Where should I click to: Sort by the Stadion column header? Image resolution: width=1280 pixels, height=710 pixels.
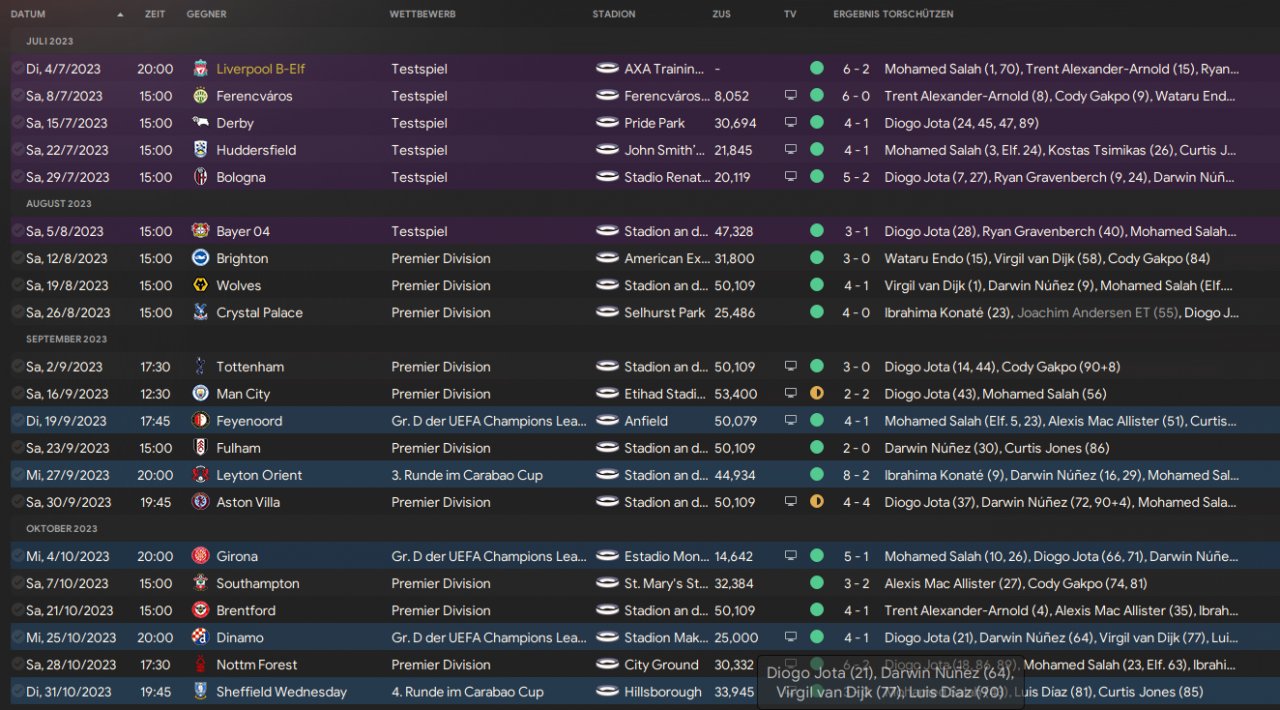[x=613, y=15]
